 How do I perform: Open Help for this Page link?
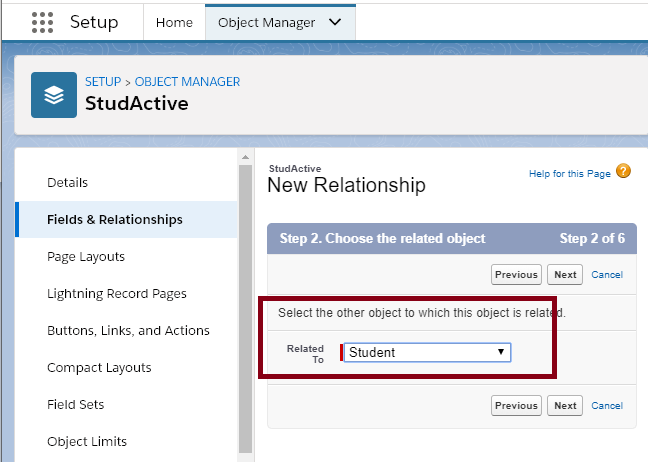569,174
